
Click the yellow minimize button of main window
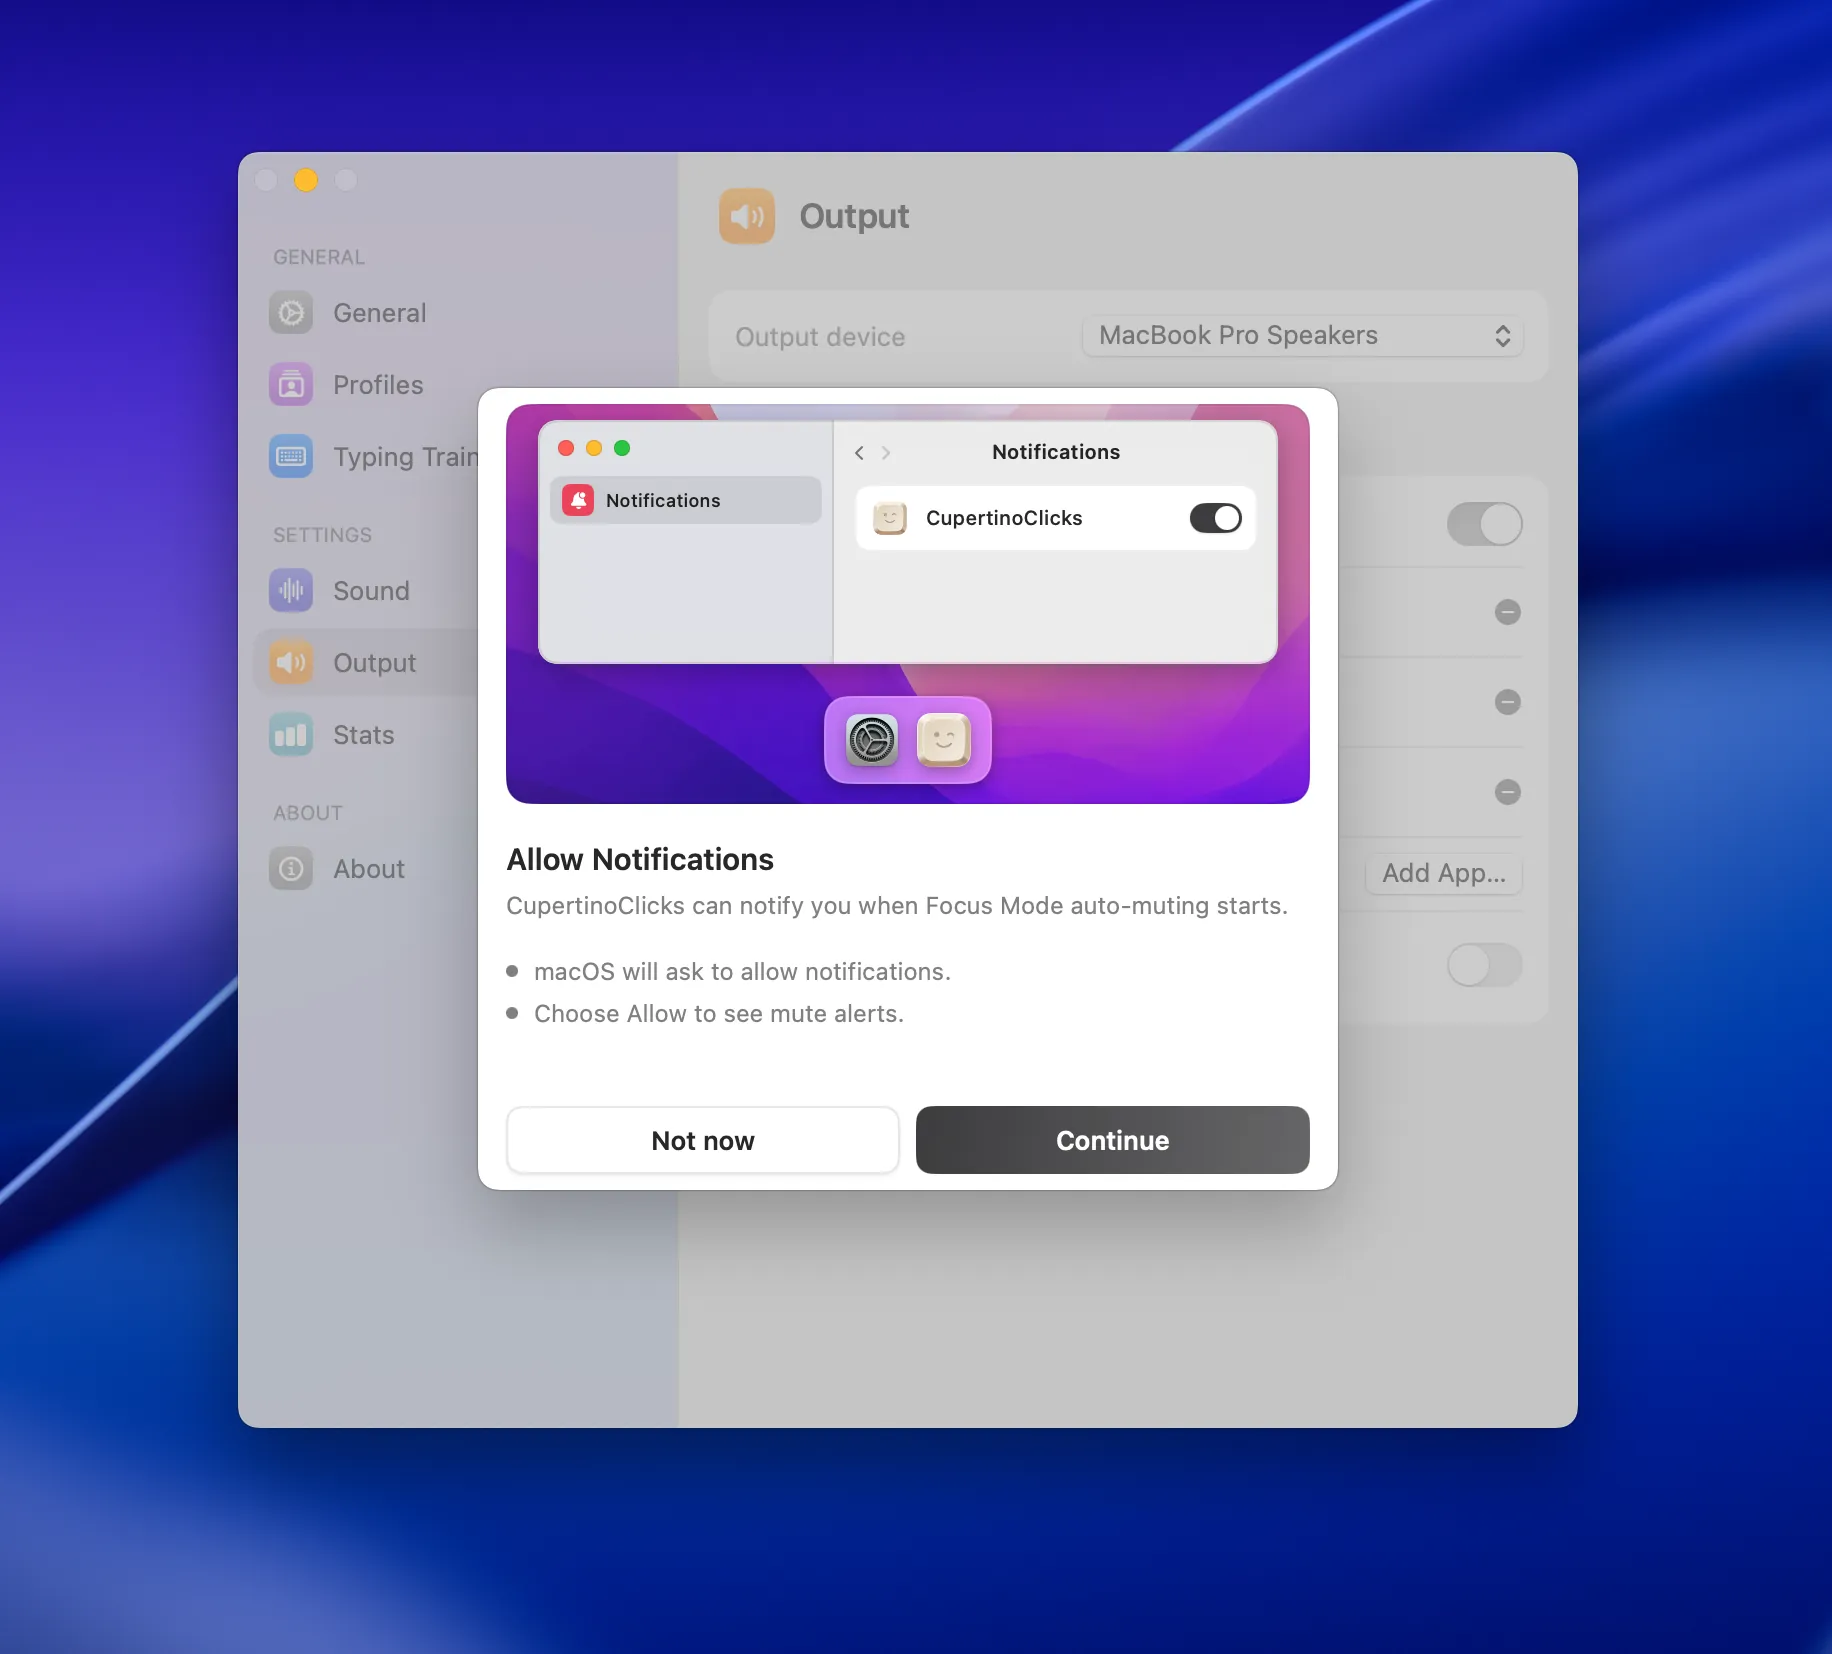(x=306, y=180)
